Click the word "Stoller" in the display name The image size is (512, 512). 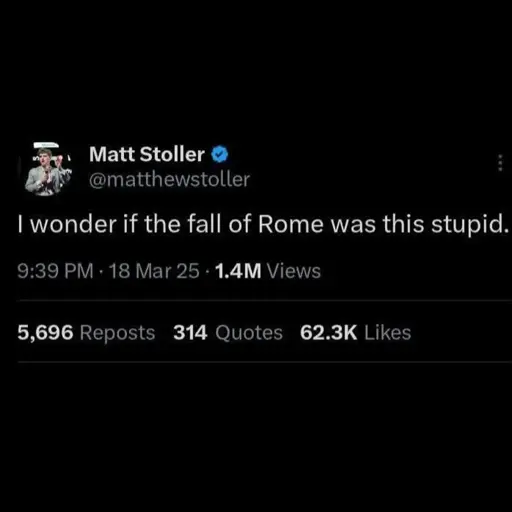pos(172,154)
